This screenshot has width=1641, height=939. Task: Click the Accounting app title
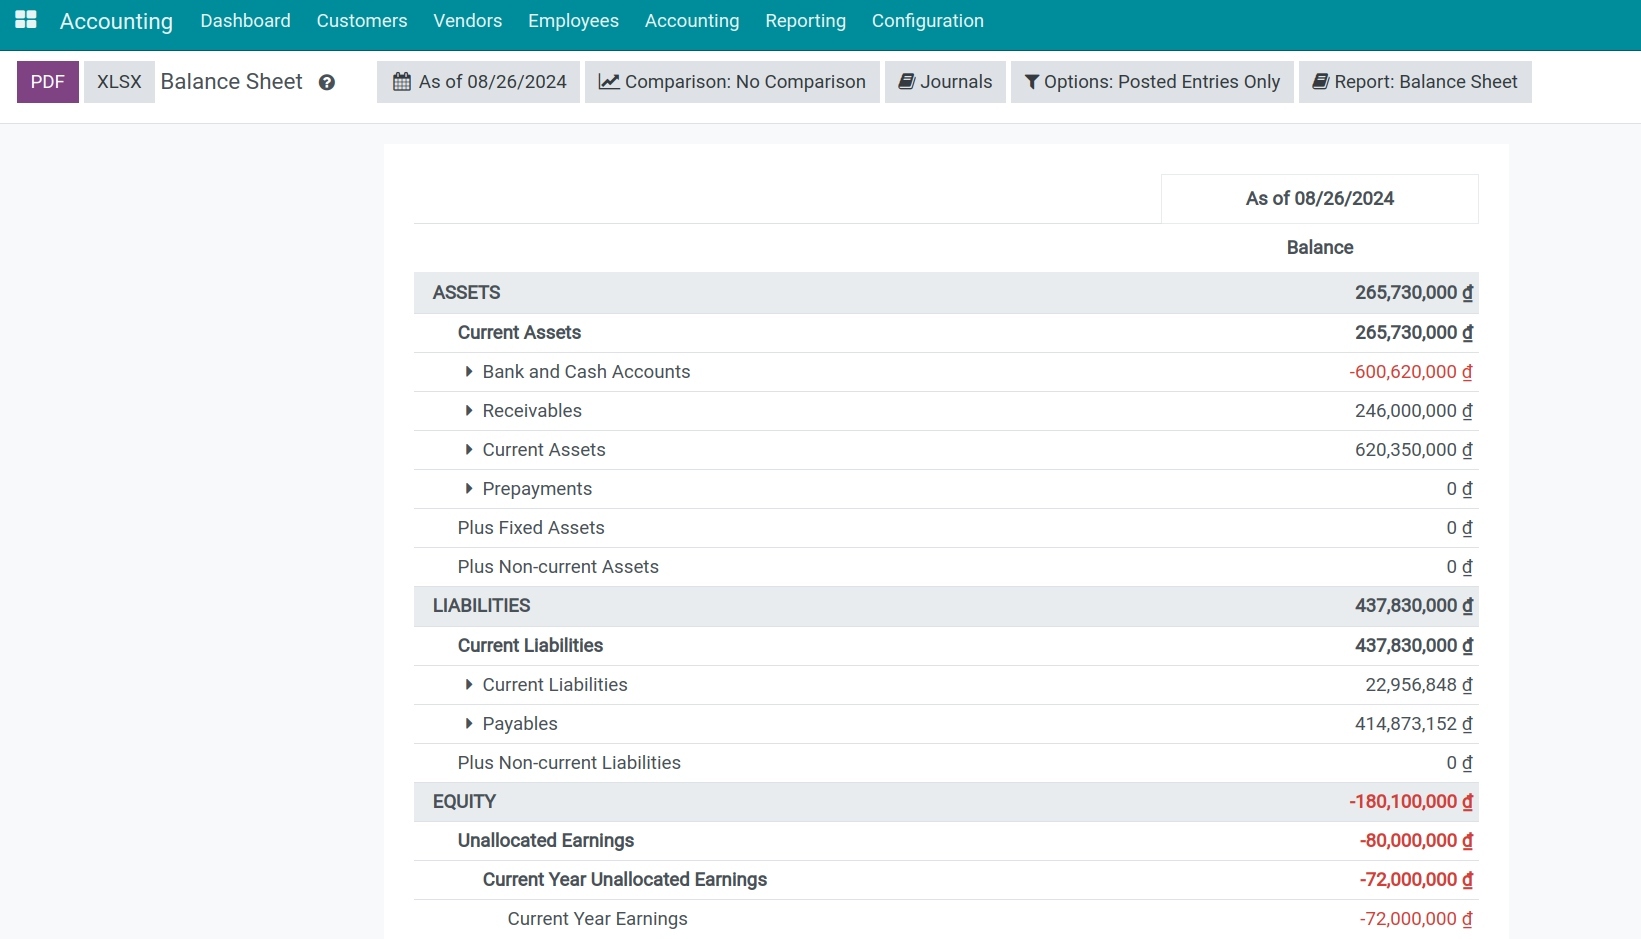point(116,21)
